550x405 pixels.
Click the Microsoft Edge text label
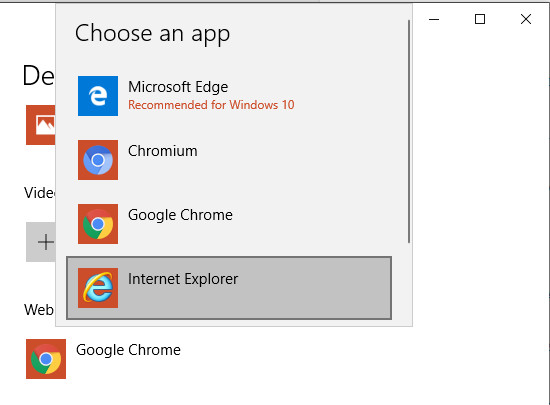click(x=178, y=87)
